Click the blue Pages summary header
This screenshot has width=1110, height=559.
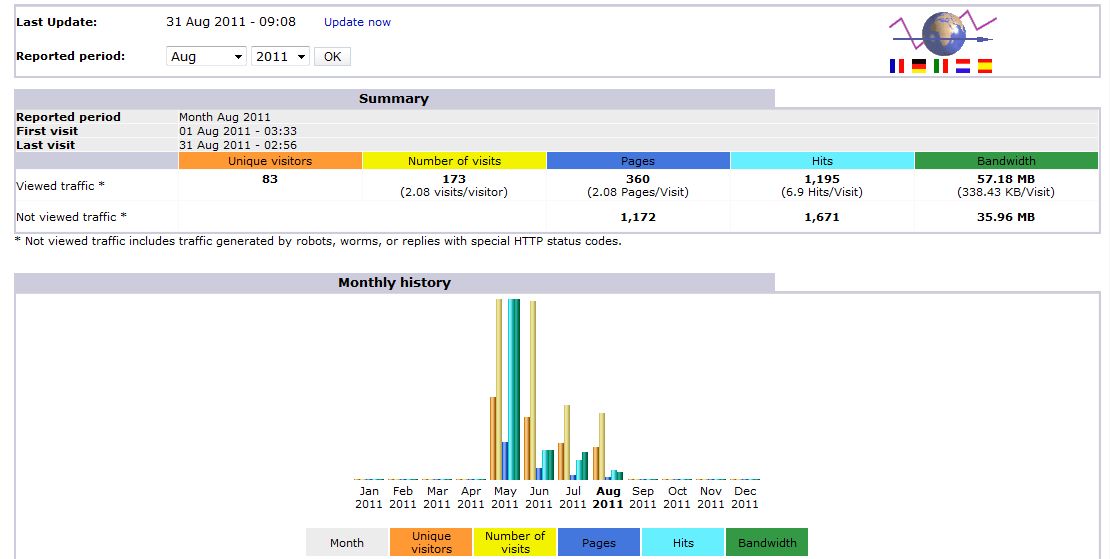638,161
